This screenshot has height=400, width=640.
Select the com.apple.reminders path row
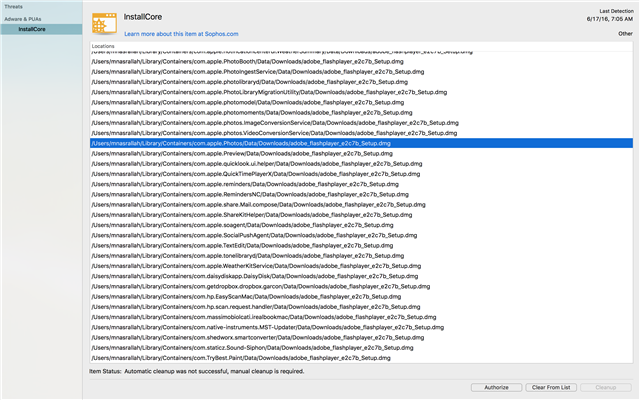tap(361, 184)
